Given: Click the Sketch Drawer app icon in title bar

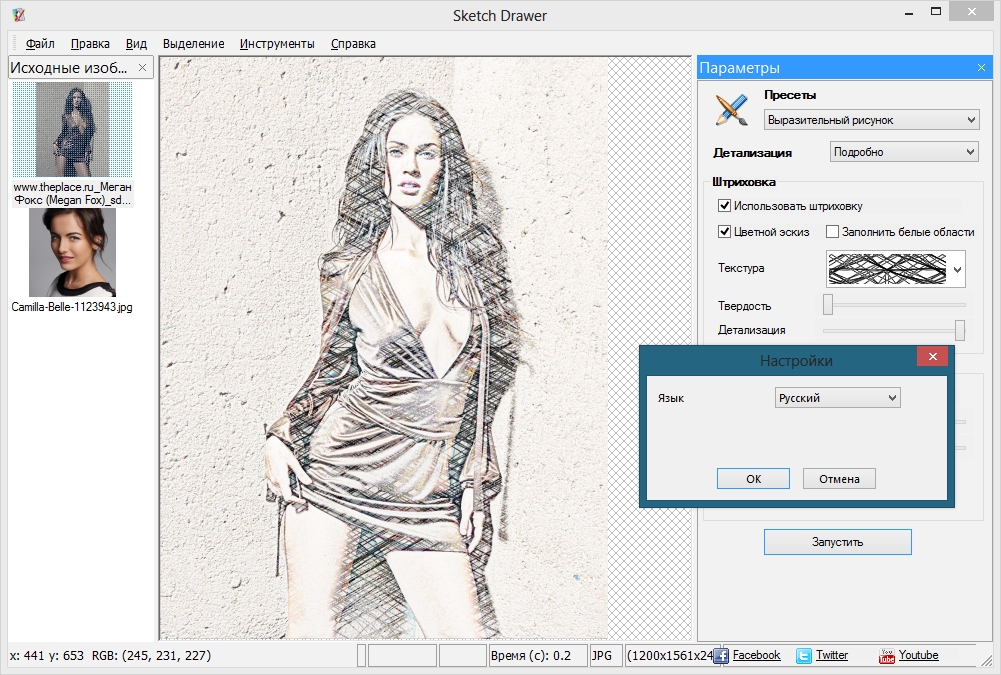Looking at the screenshot, I should (17, 15).
